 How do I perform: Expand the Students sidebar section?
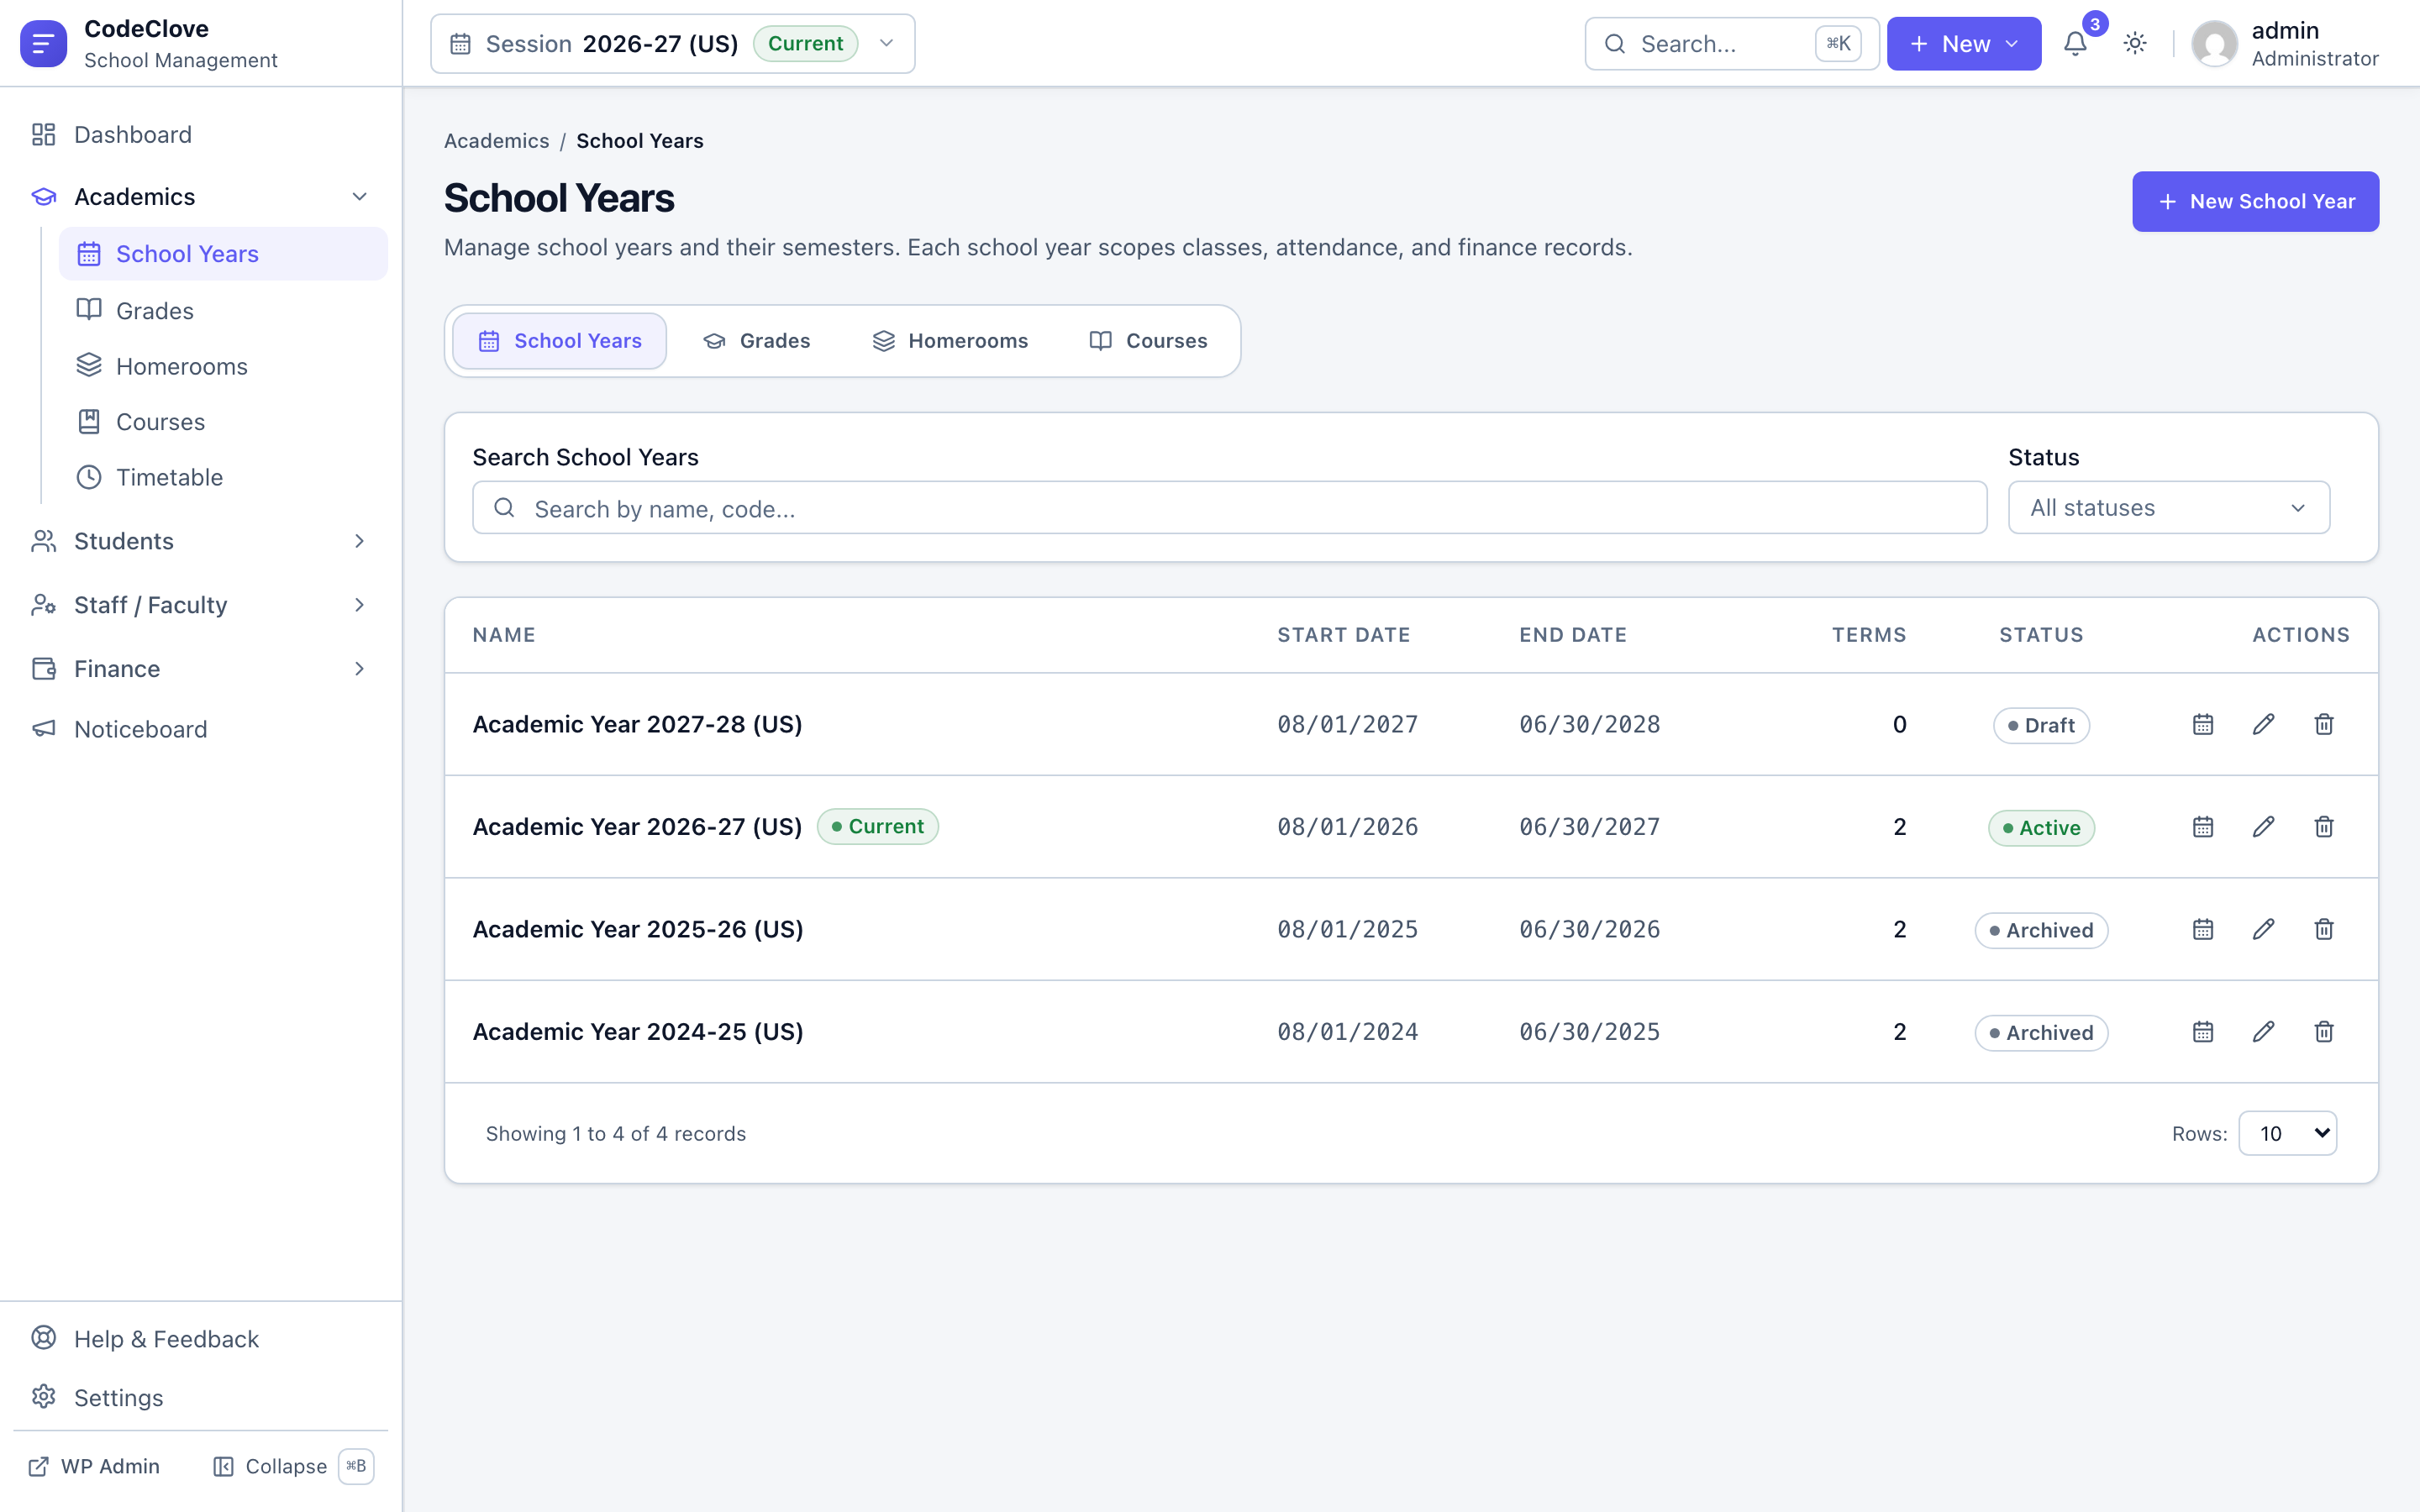click(x=201, y=541)
